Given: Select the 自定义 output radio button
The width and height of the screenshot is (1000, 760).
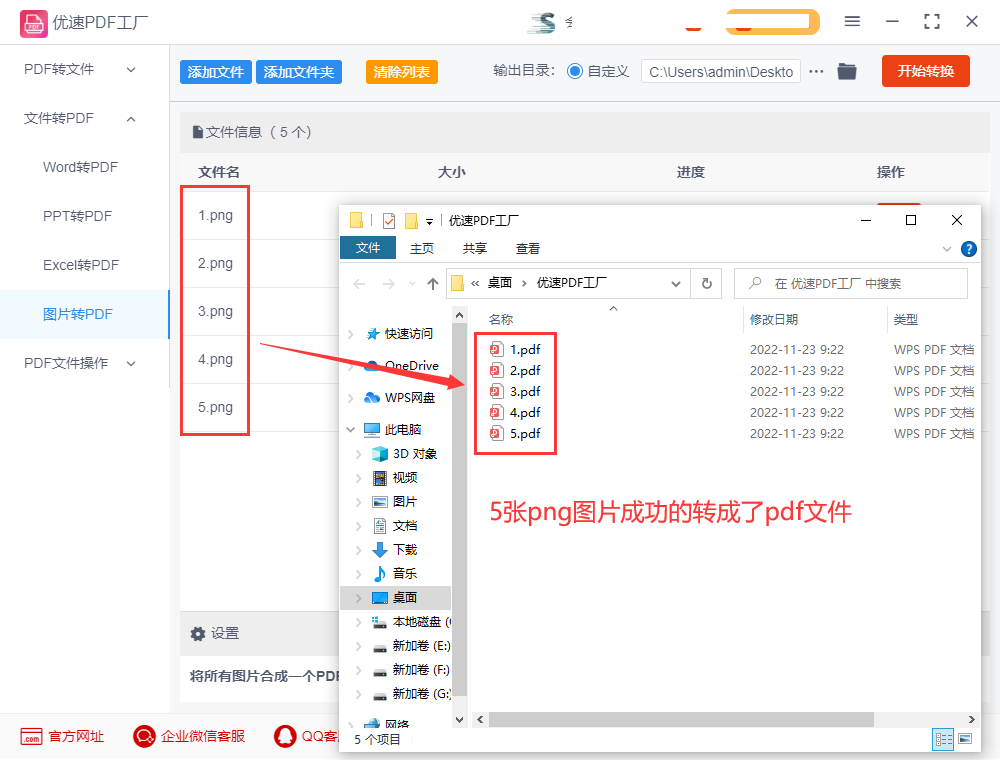Looking at the screenshot, I should click(575, 71).
